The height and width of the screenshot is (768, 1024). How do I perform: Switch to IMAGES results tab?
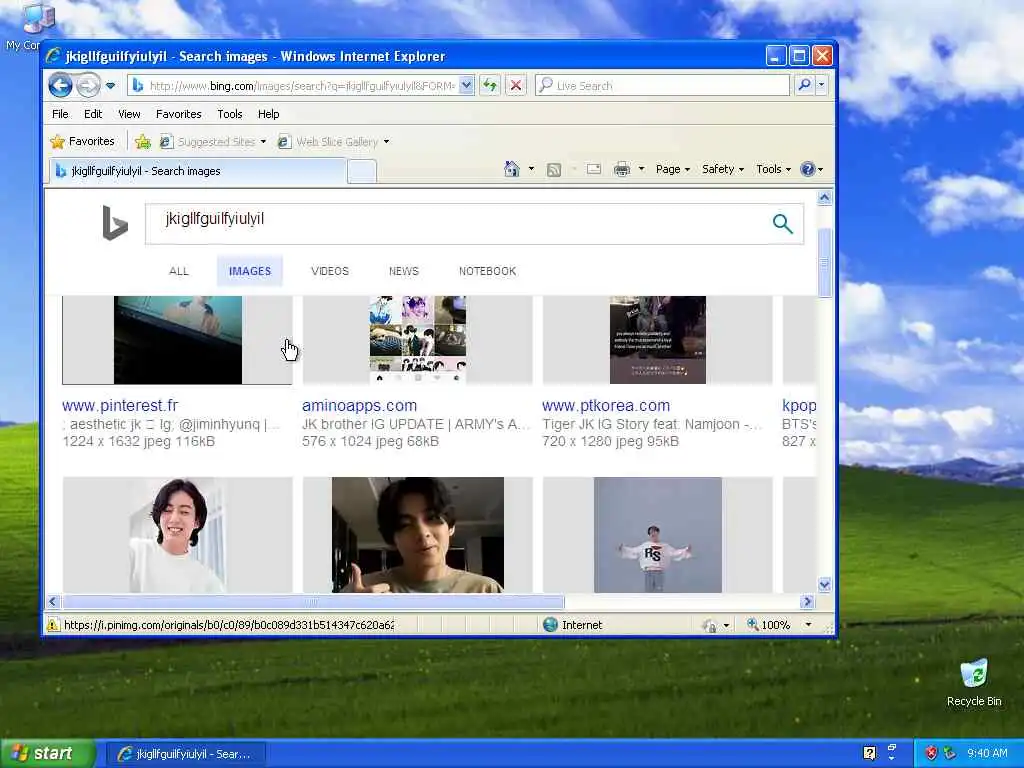(249, 271)
